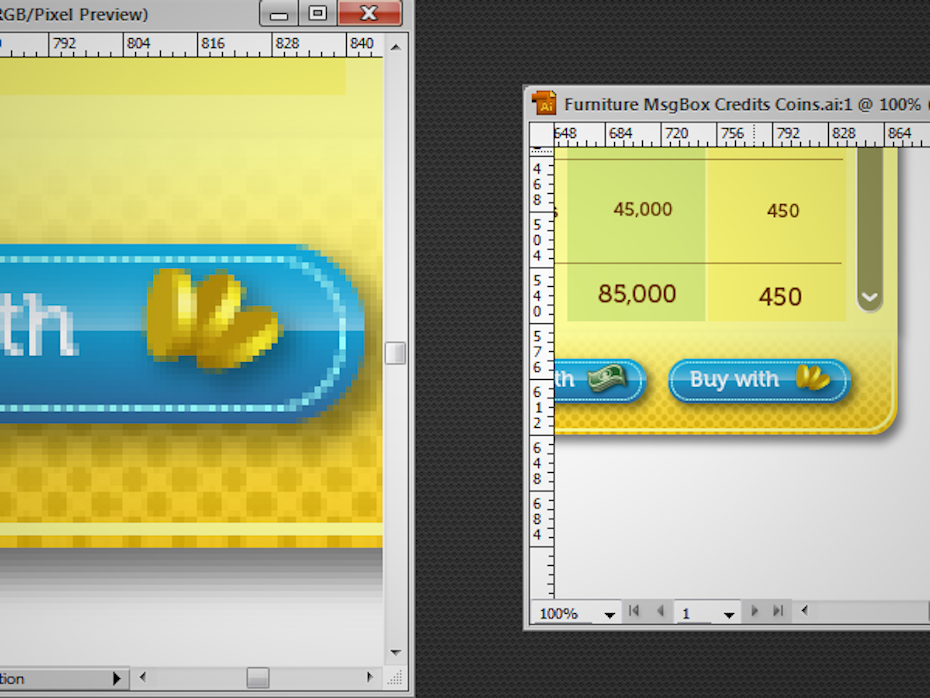930x698 pixels.
Task: Click the "Buy with" coins button at 100%
Action: point(759,380)
